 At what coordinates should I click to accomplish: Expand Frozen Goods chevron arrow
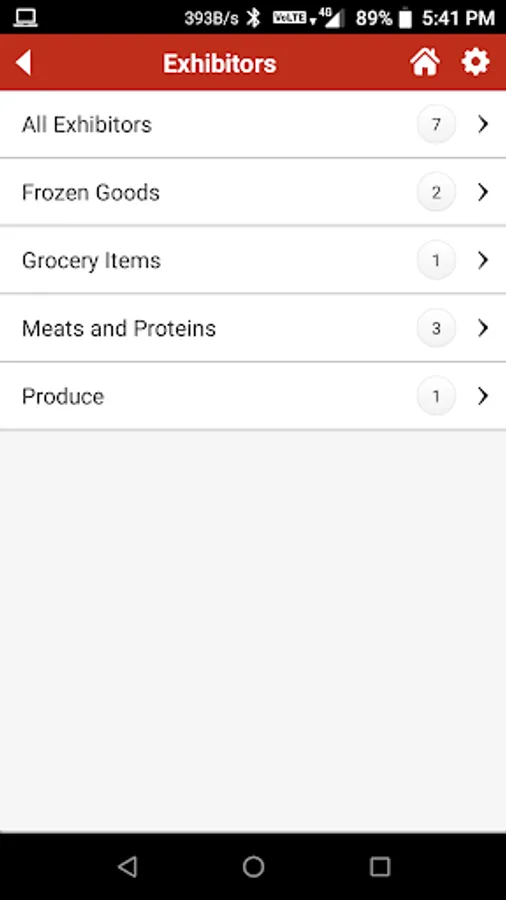[483, 192]
